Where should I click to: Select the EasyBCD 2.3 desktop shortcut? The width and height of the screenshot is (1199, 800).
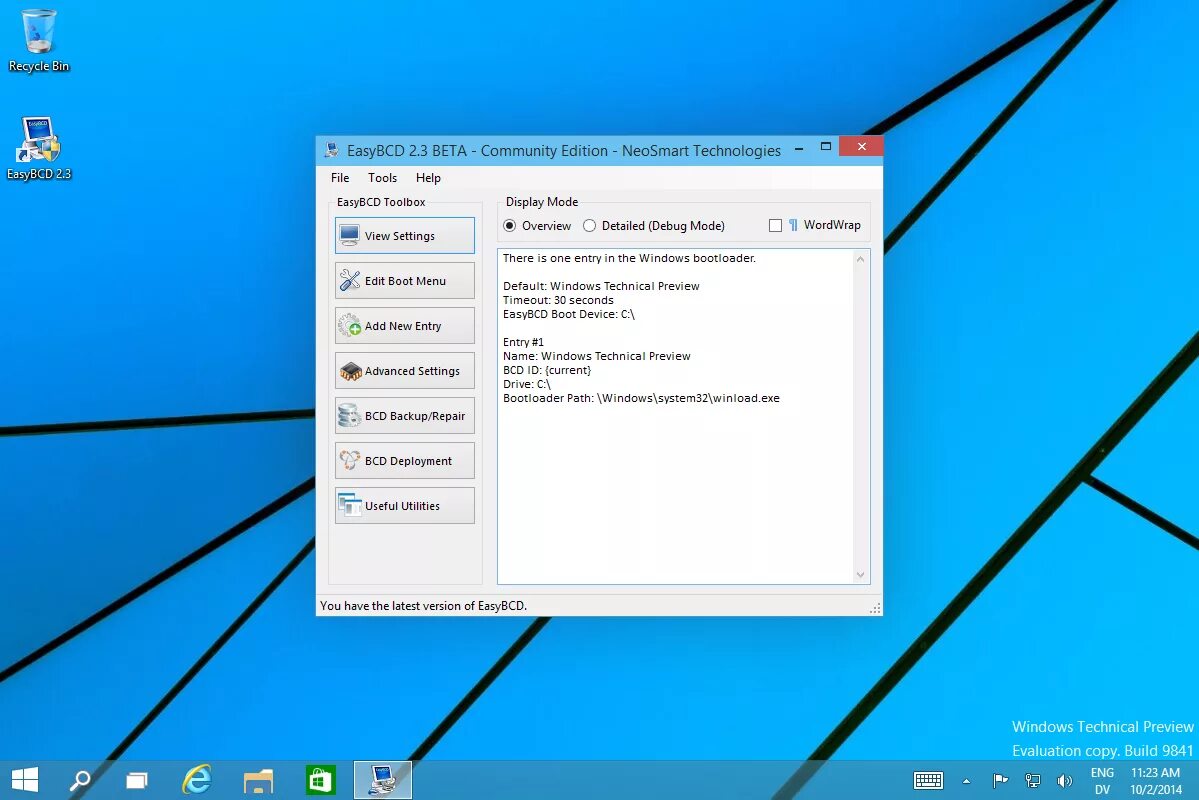click(38, 149)
